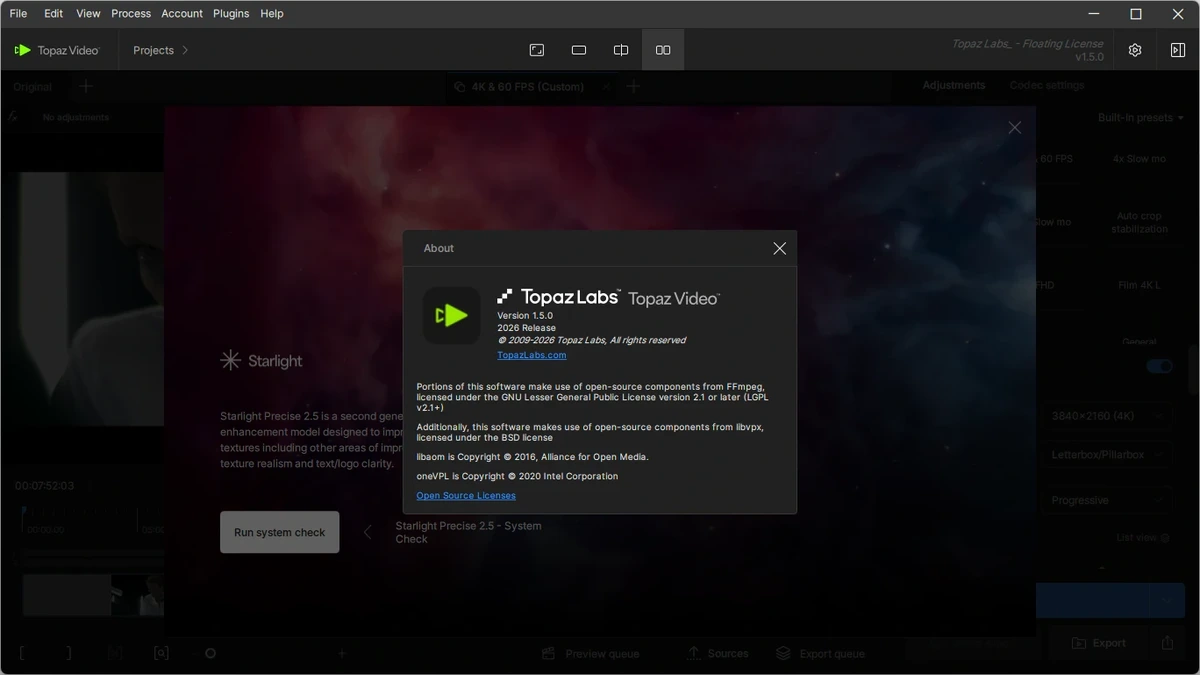Screen dimensions: 1200x675
Task: Add a new tab next to Original
Action: point(86,87)
